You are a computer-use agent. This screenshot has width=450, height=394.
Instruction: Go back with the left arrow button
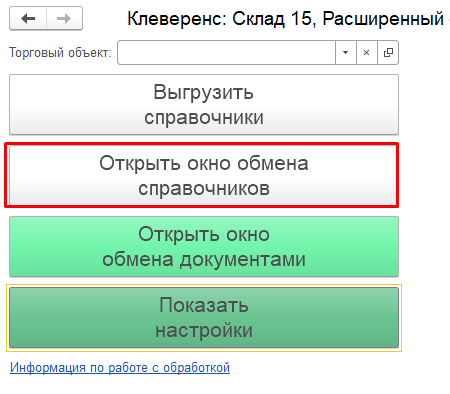pos(28,18)
